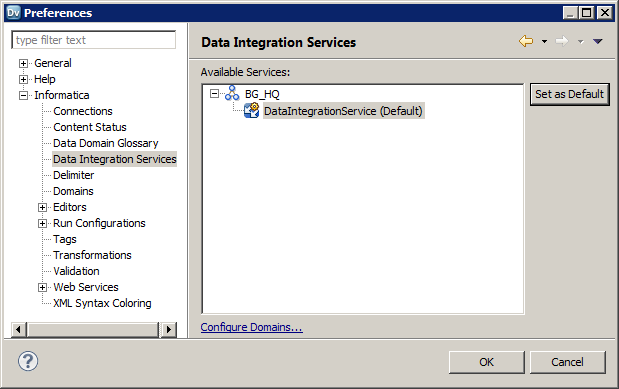Screen dimensions: 619x389
Task: Select Run Configurations tree label
Action: coord(99,223)
